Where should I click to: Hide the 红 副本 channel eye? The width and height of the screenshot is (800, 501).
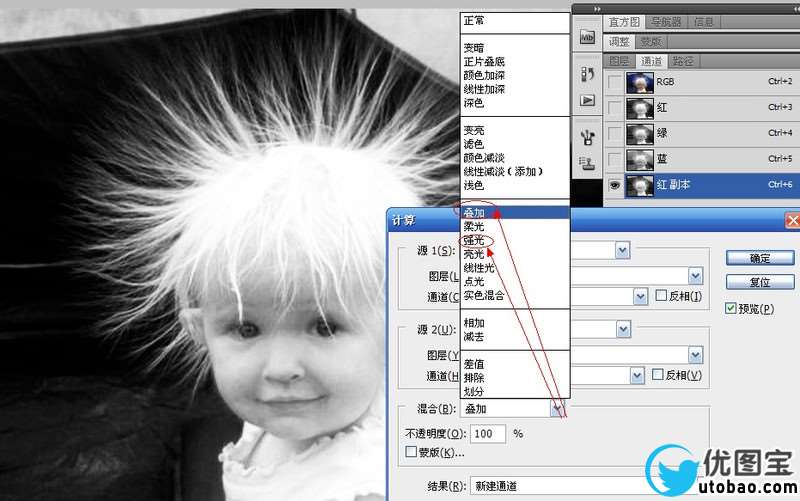(x=615, y=185)
